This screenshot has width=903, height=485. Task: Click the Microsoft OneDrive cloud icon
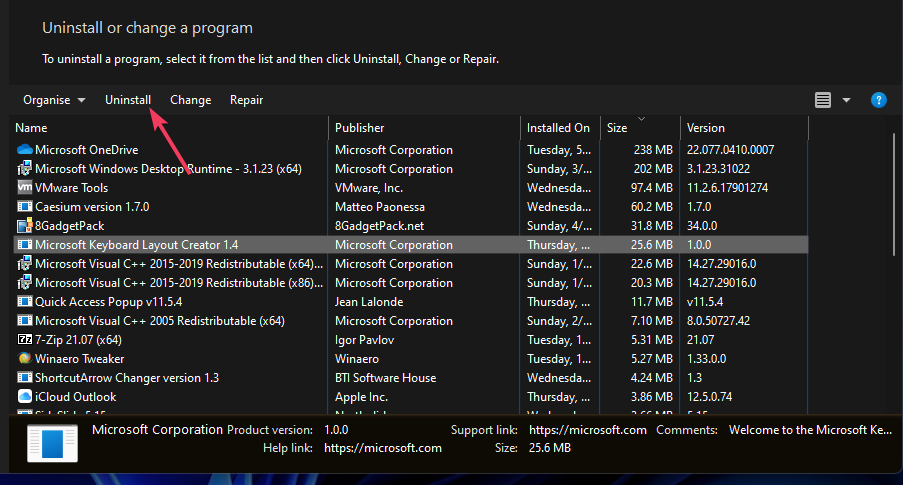(25, 150)
